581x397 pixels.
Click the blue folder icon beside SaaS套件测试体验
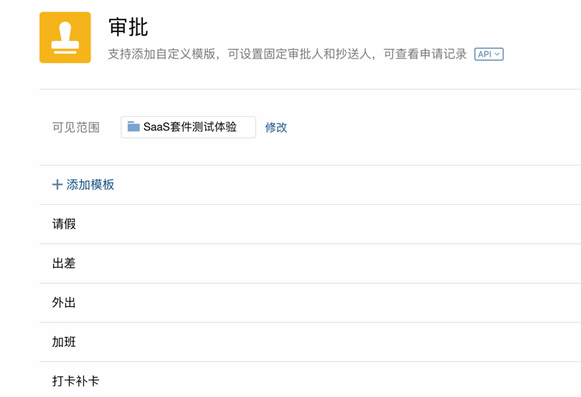[x=133, y=127]
